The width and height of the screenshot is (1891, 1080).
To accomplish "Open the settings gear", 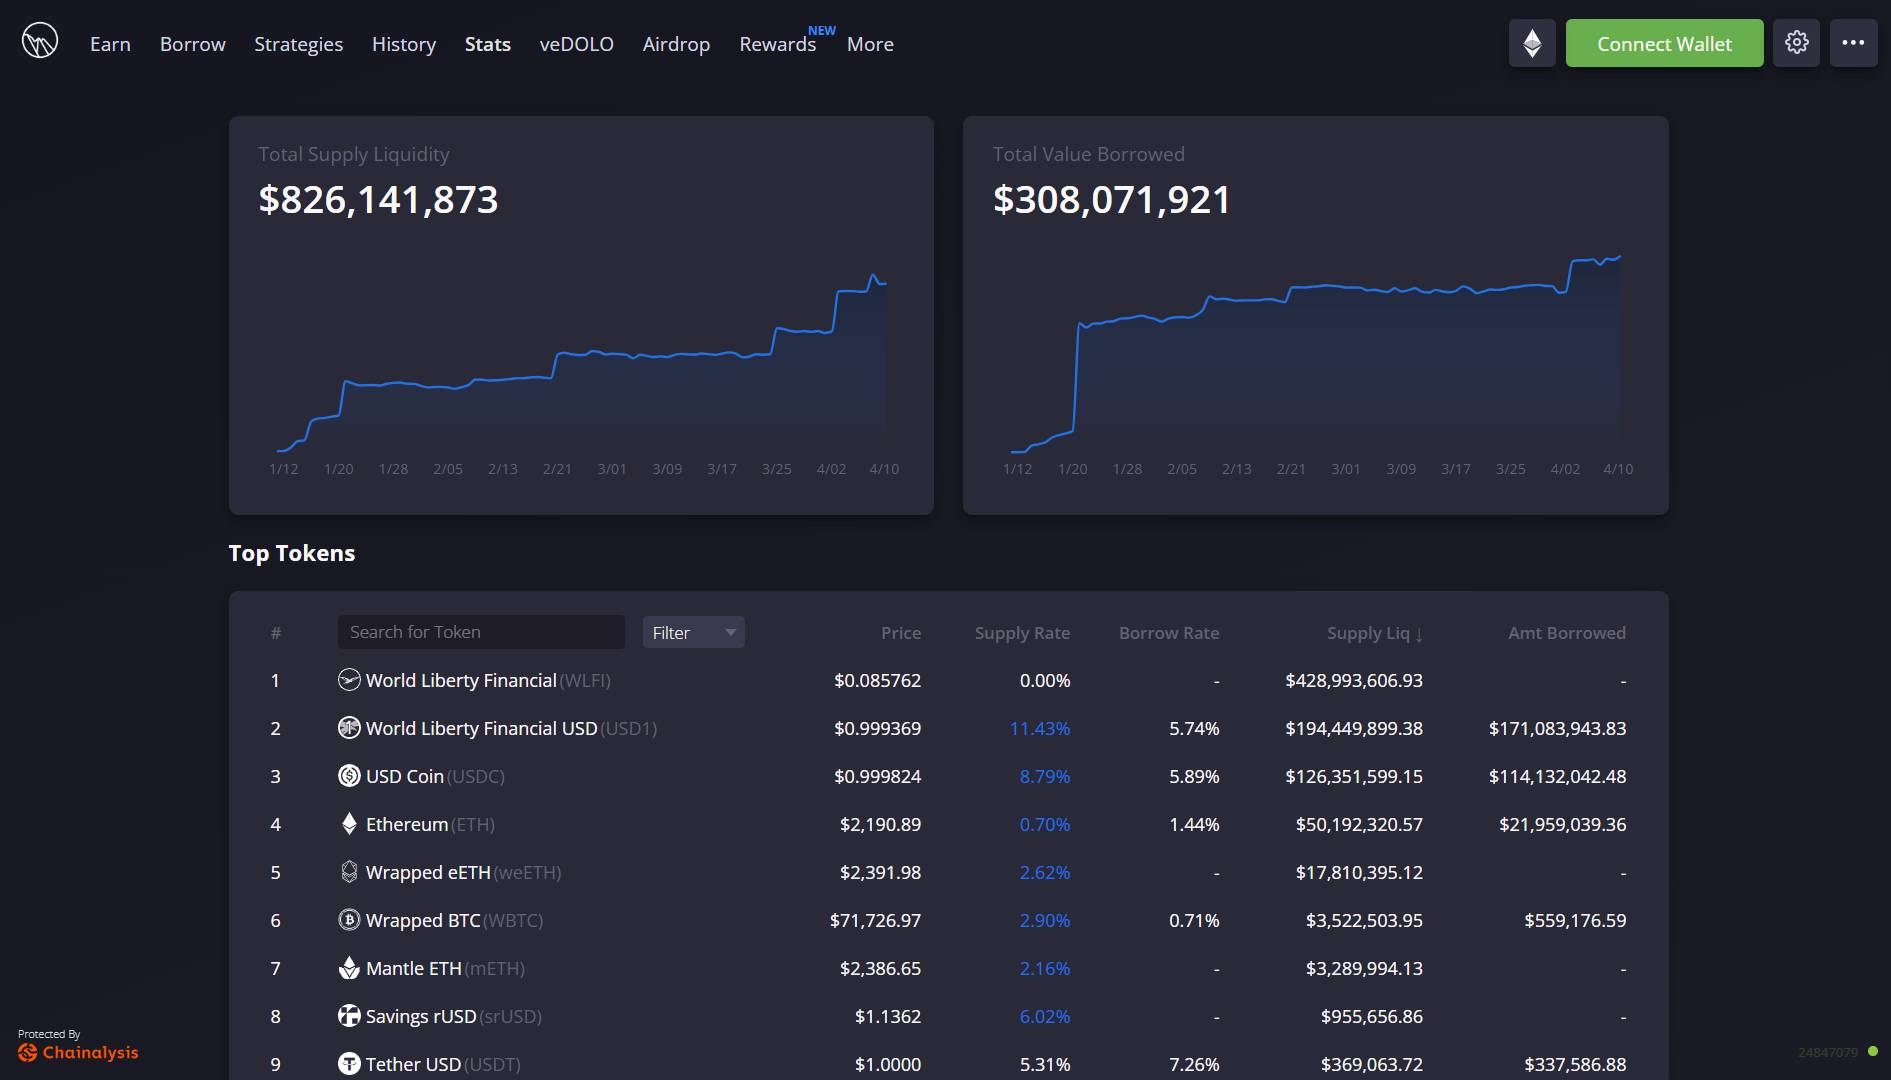I will (x=1797, y=42).
